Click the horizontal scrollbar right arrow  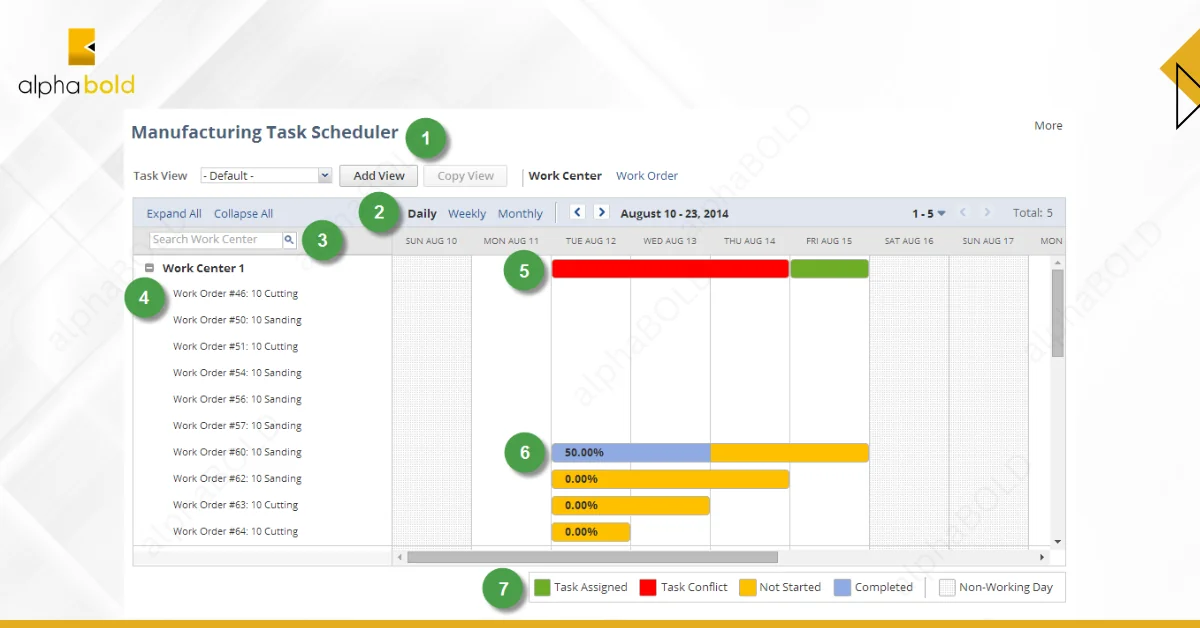(x=1042, y=557)
